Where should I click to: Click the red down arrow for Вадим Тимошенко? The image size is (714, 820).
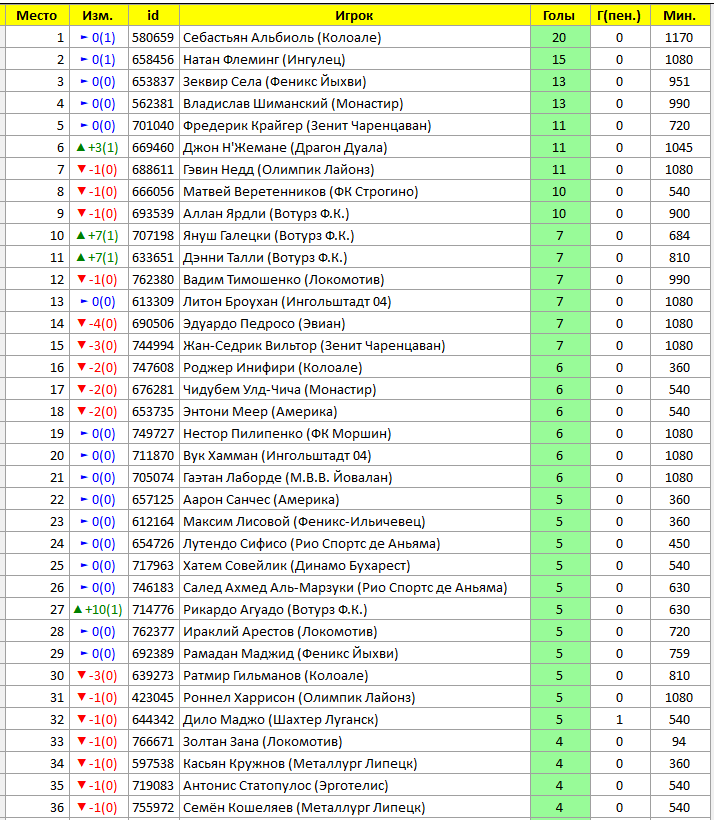81,279
